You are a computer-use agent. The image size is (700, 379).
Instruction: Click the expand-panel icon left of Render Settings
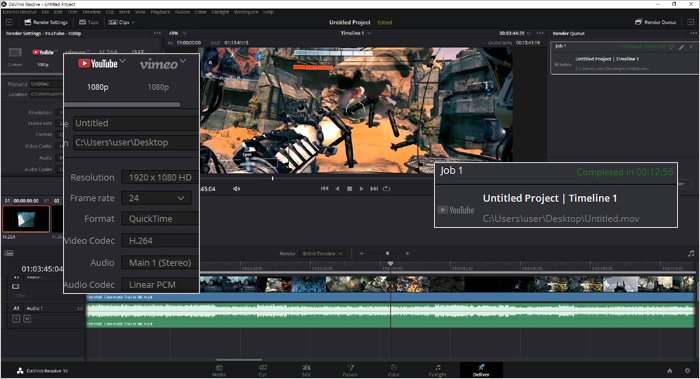point(9,22)
